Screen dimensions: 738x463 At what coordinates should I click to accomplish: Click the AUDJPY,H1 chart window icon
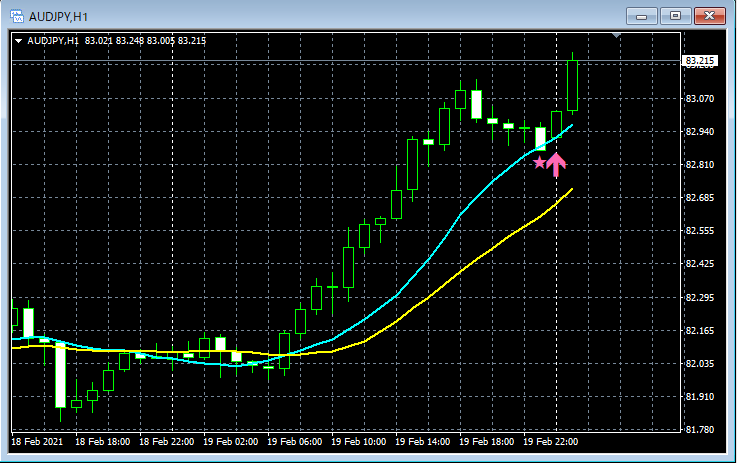17,16
